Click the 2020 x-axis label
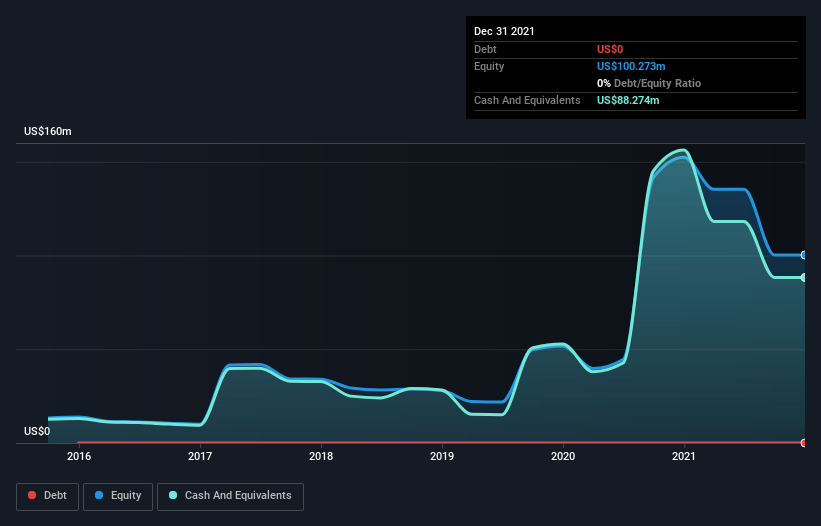This screenshot has height=526, width=821. 563,456
